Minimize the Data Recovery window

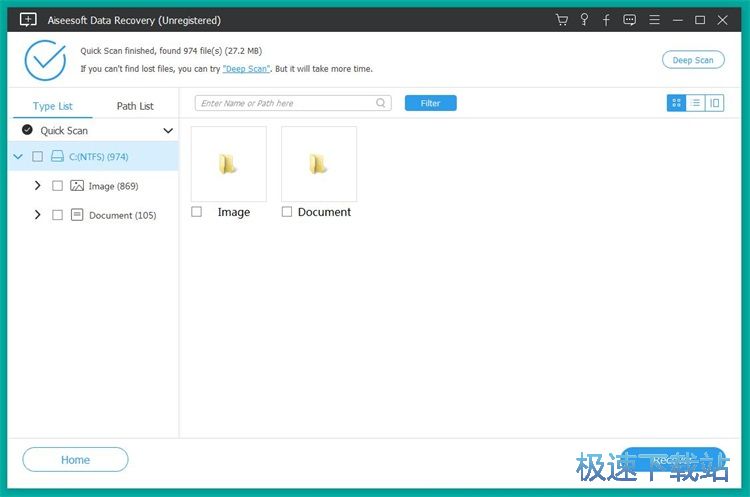click(677, 20)
